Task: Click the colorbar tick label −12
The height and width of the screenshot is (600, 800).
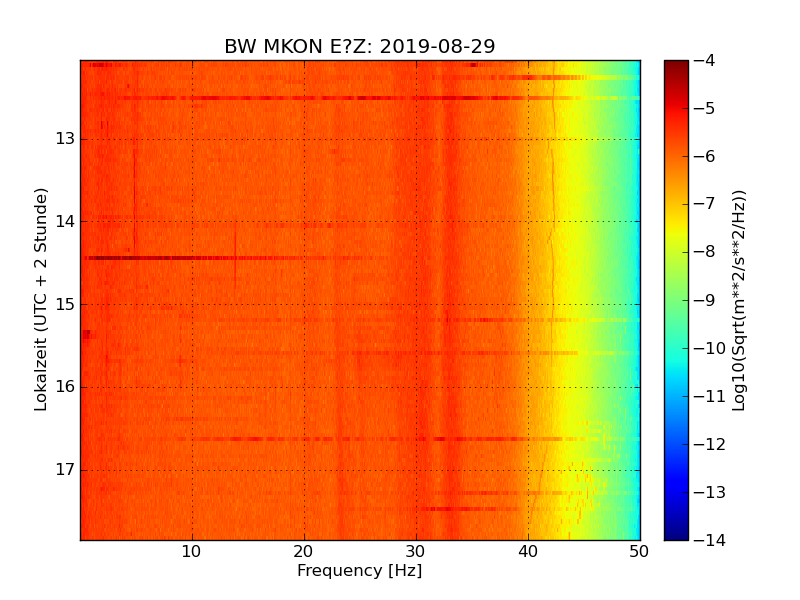Action: 710,444
